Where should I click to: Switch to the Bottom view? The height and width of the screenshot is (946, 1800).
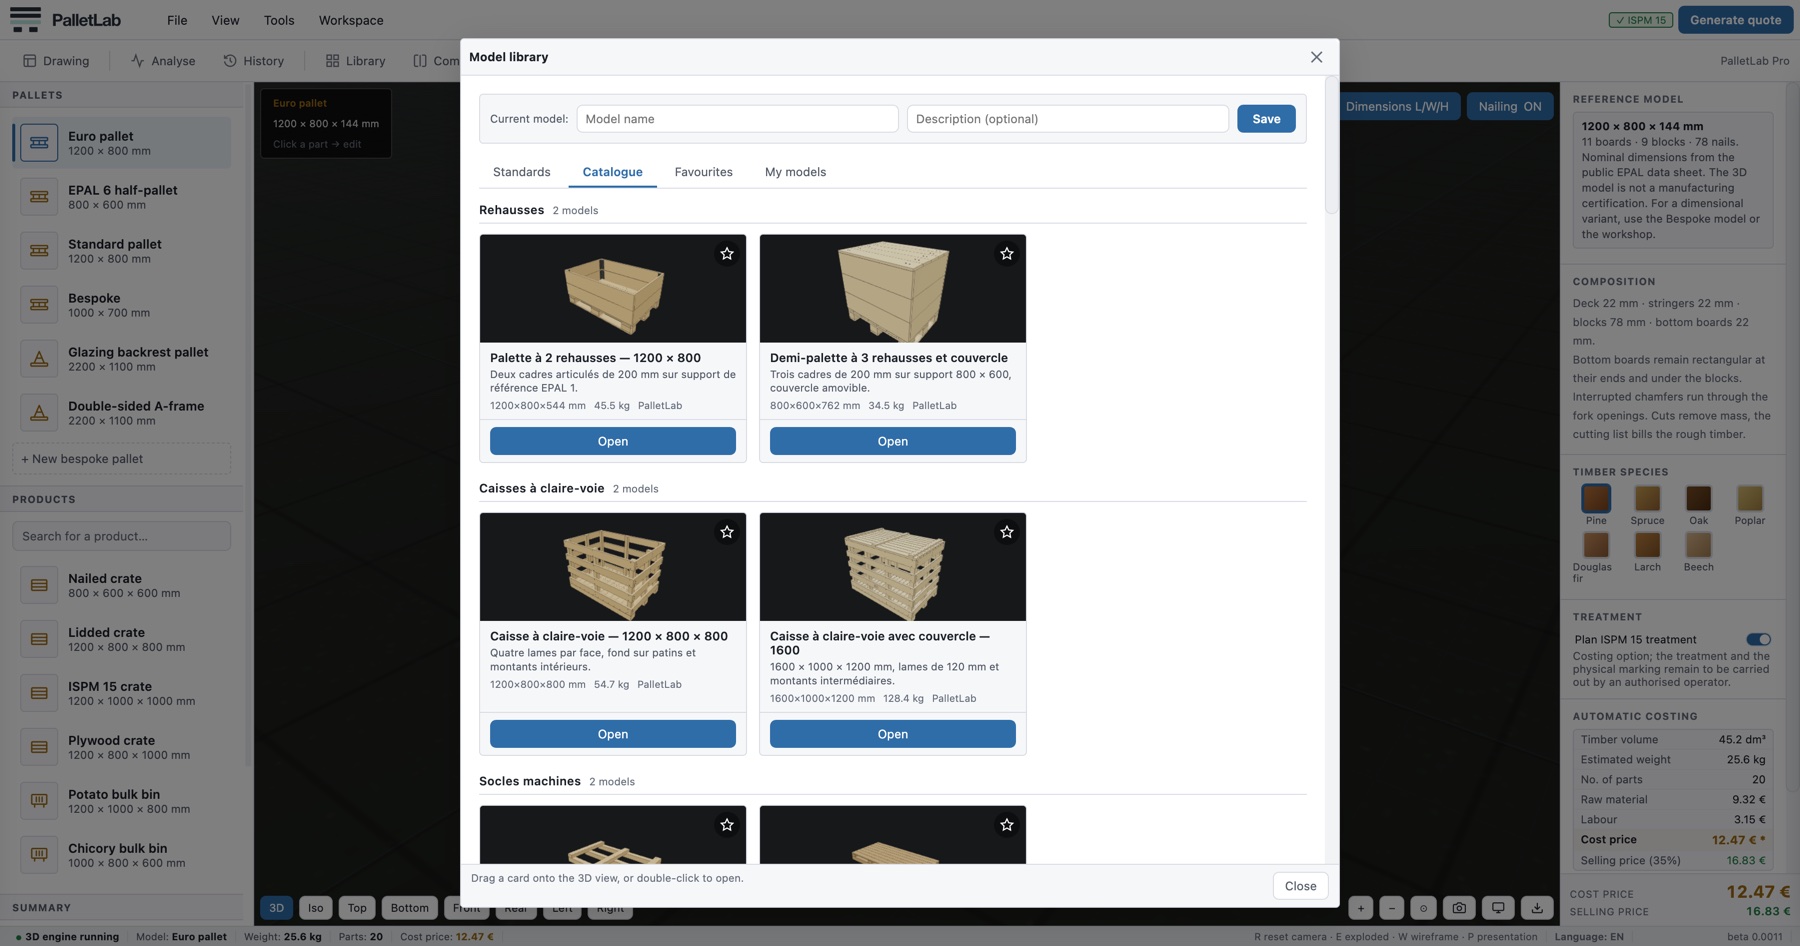click(410, 908)
